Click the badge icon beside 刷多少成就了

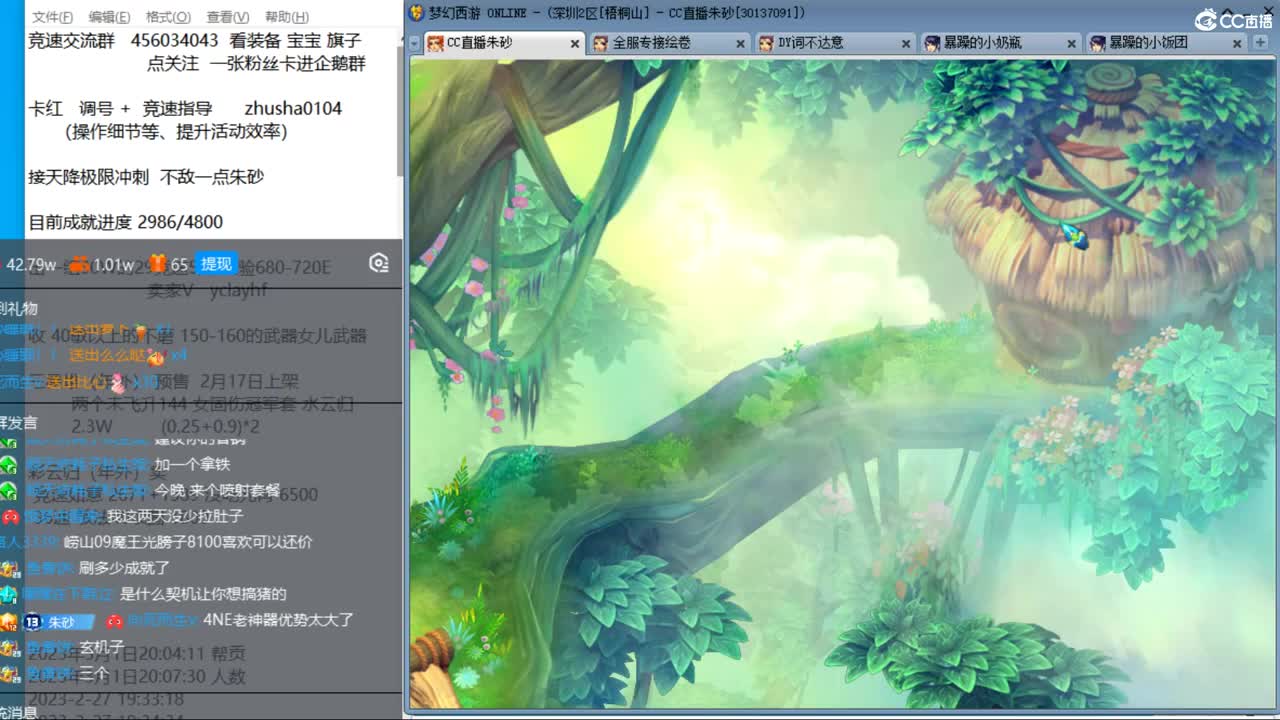[x=9, y=569]
